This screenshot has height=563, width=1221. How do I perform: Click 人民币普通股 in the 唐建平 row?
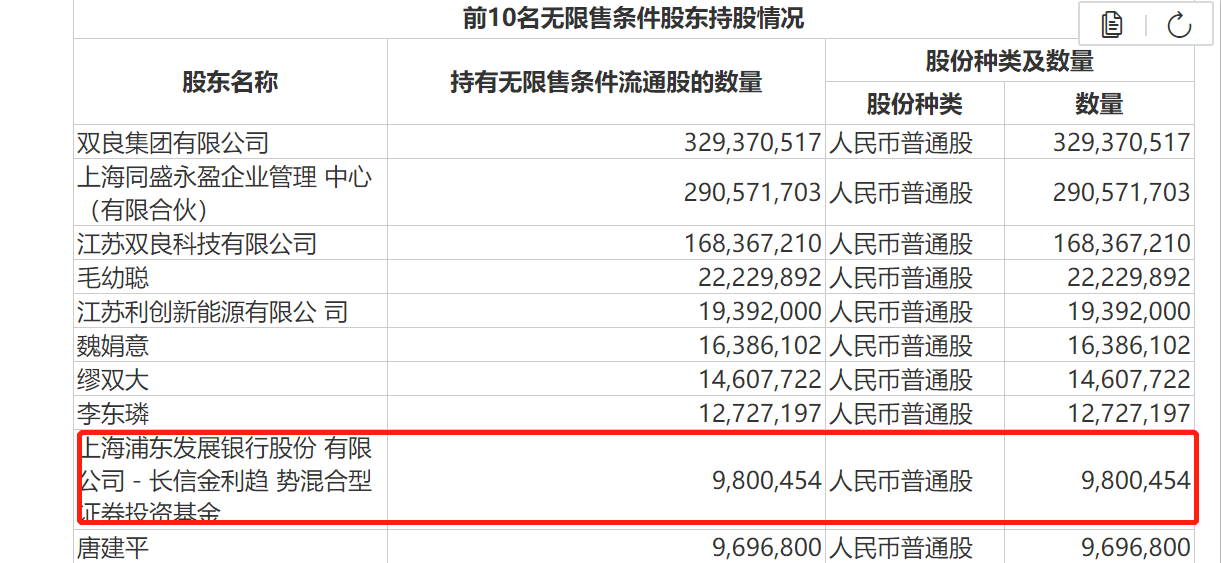(x=900, y=548)
